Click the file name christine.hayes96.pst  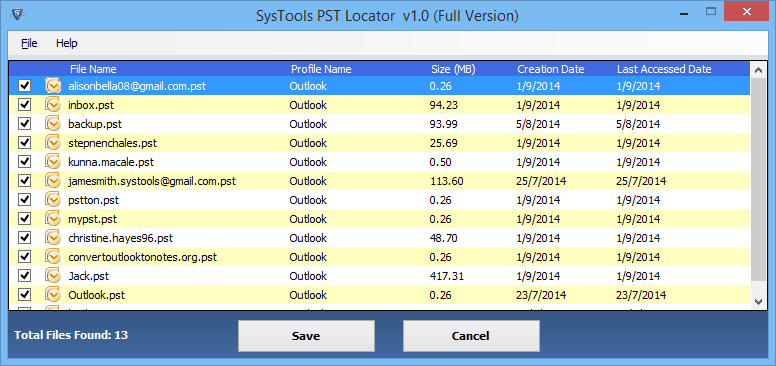pyautogui.click(x=120, y=238)
